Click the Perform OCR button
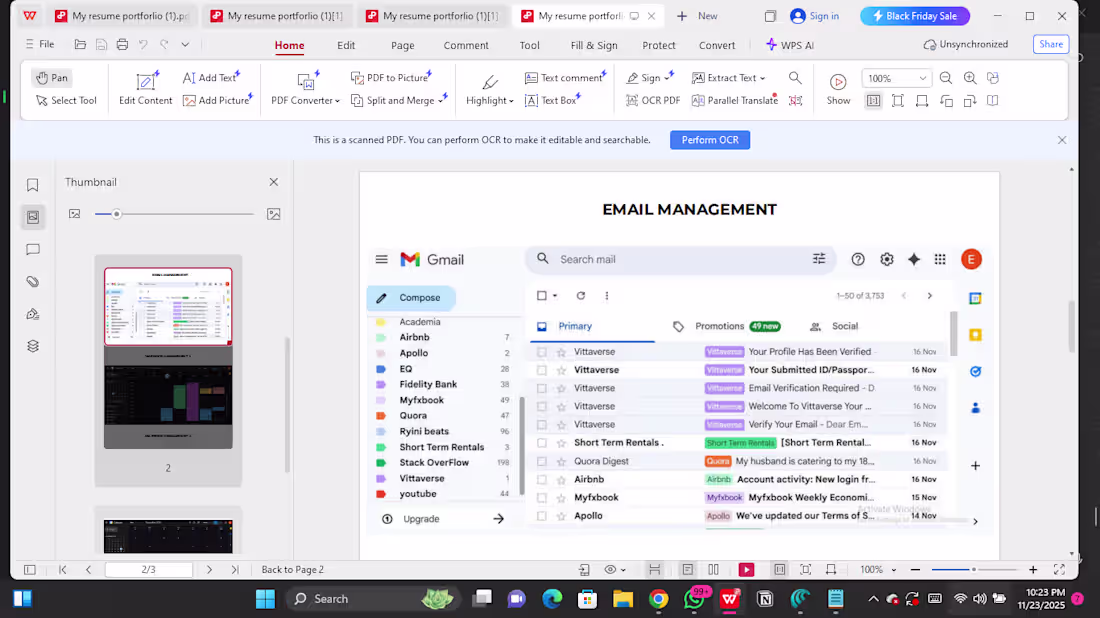The width and height of the screenshot is (1100, 618). tap(709, 140)
